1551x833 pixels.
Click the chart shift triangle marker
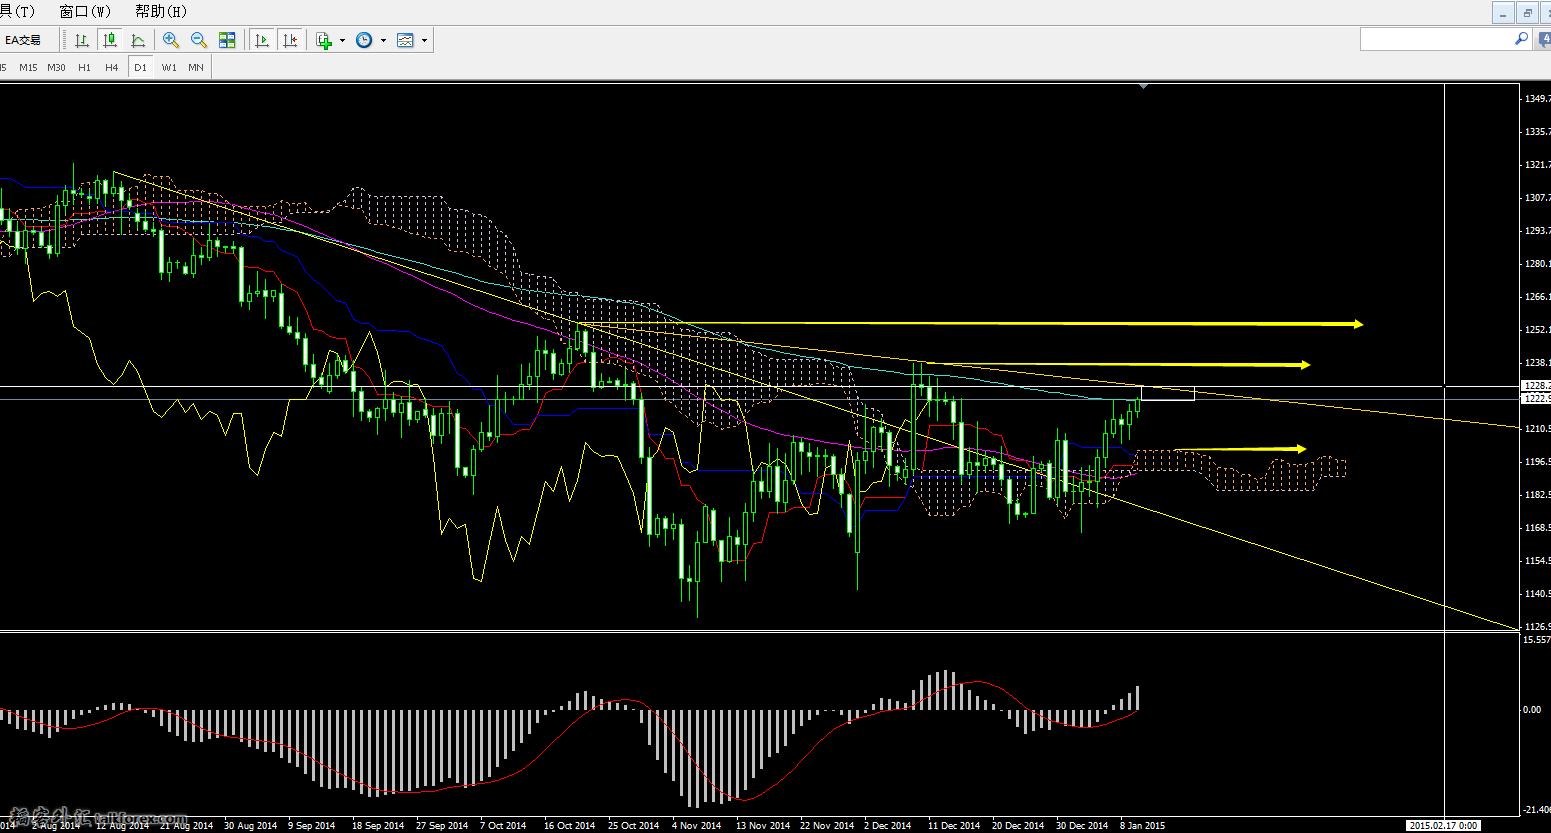[1143, 87]
